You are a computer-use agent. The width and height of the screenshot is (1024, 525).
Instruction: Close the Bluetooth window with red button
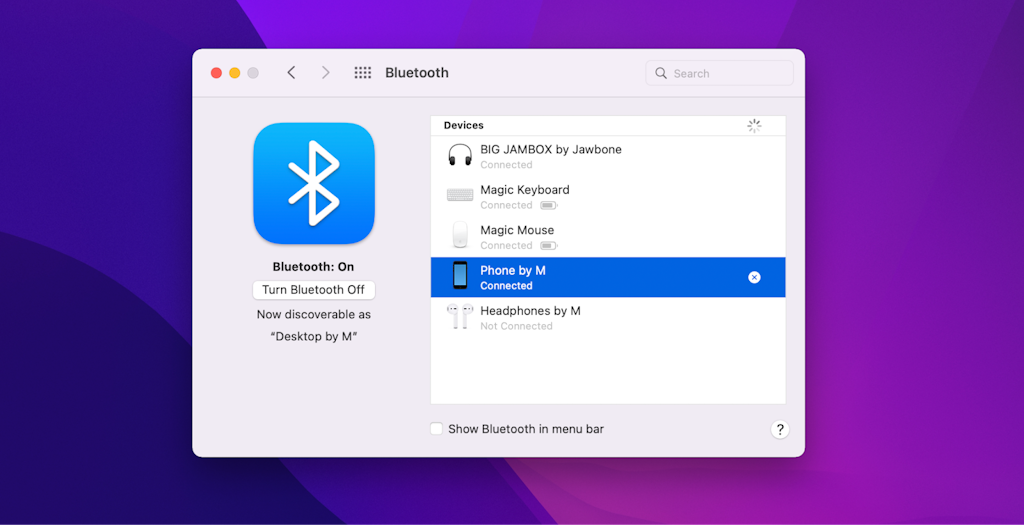[x=216, y=73]
